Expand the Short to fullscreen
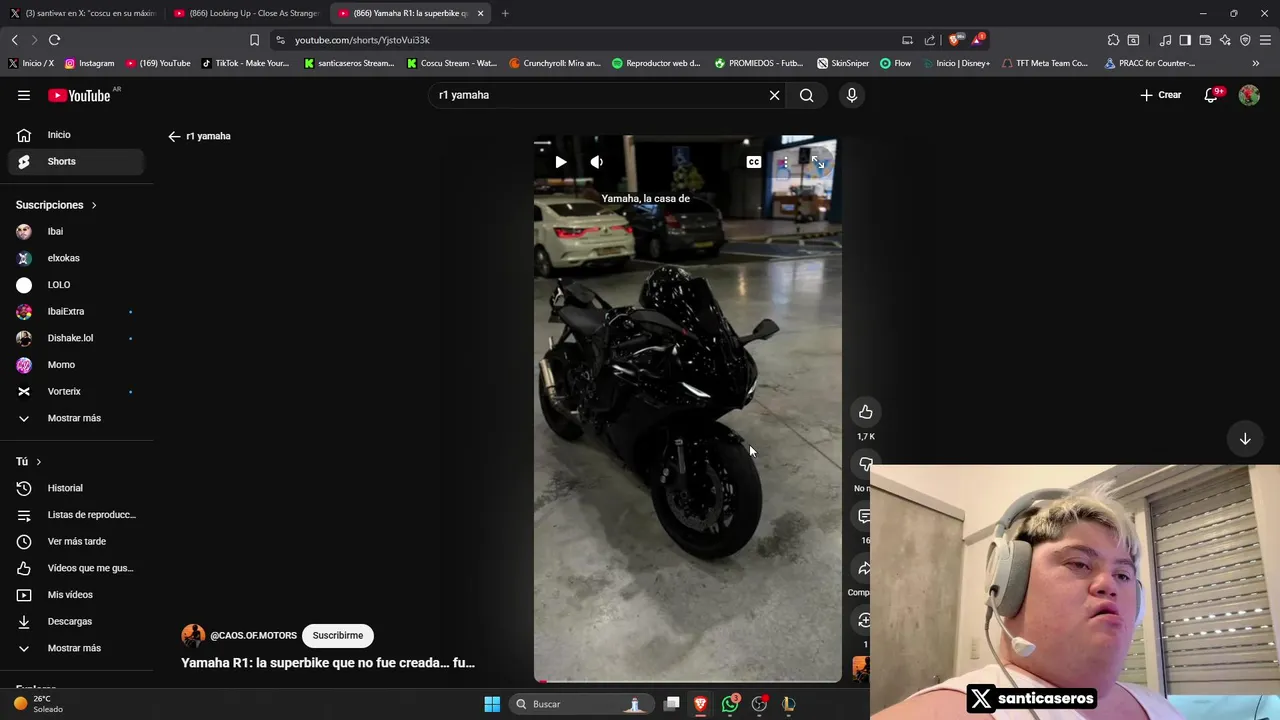Screen dimensions: 1280x720 coord(818,162)
